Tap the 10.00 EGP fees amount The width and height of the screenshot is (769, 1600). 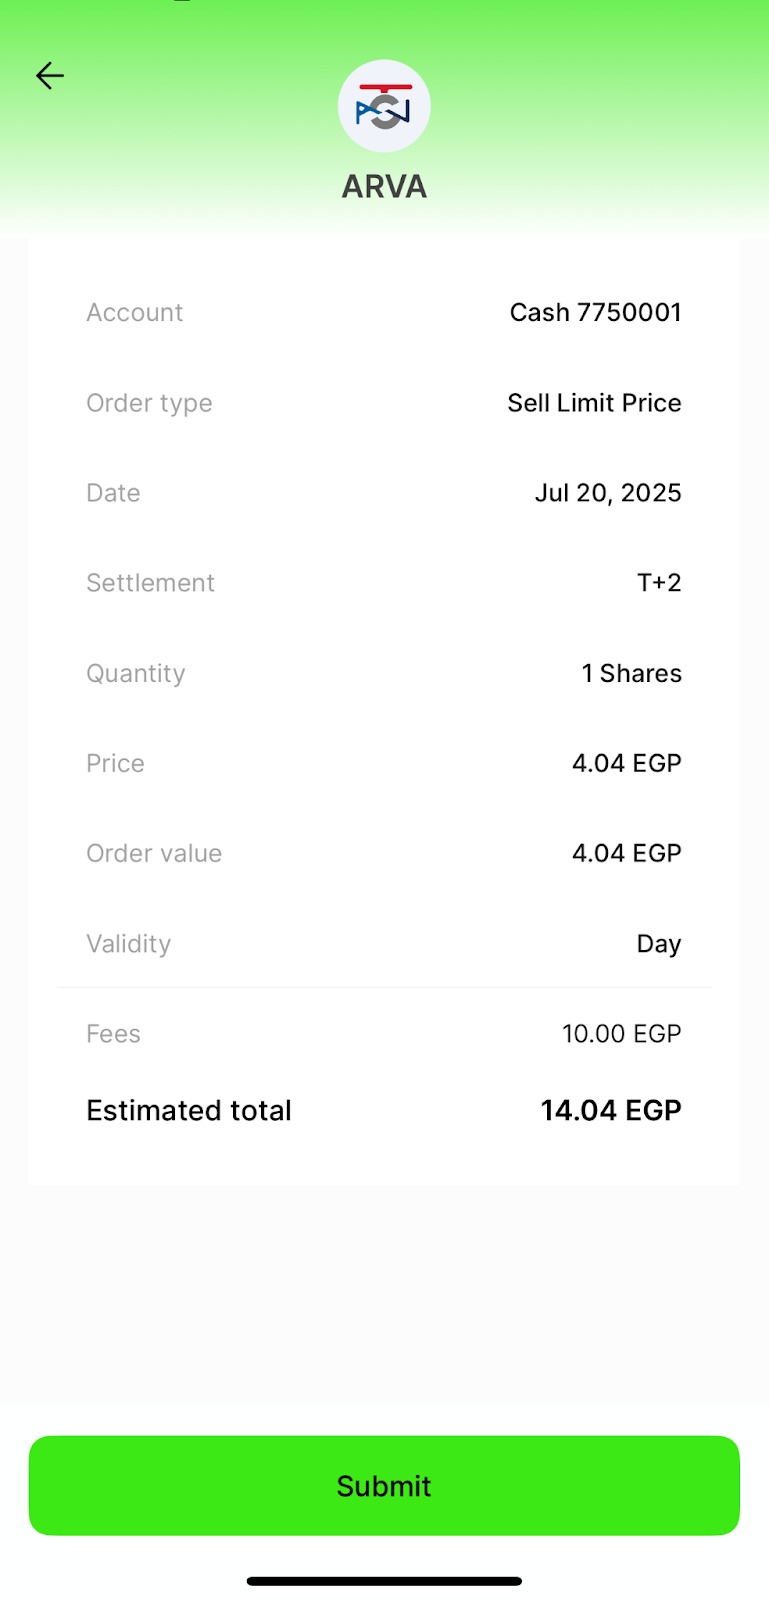(x=621, y=1034)
